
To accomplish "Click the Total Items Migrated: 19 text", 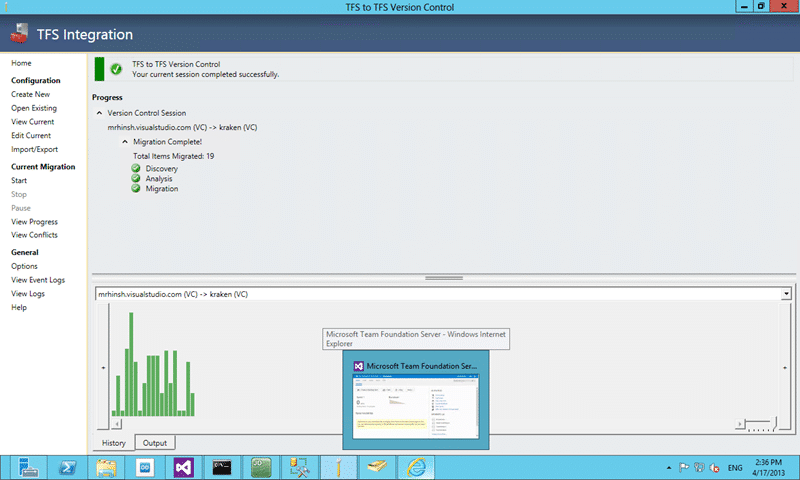I will 173,156.
